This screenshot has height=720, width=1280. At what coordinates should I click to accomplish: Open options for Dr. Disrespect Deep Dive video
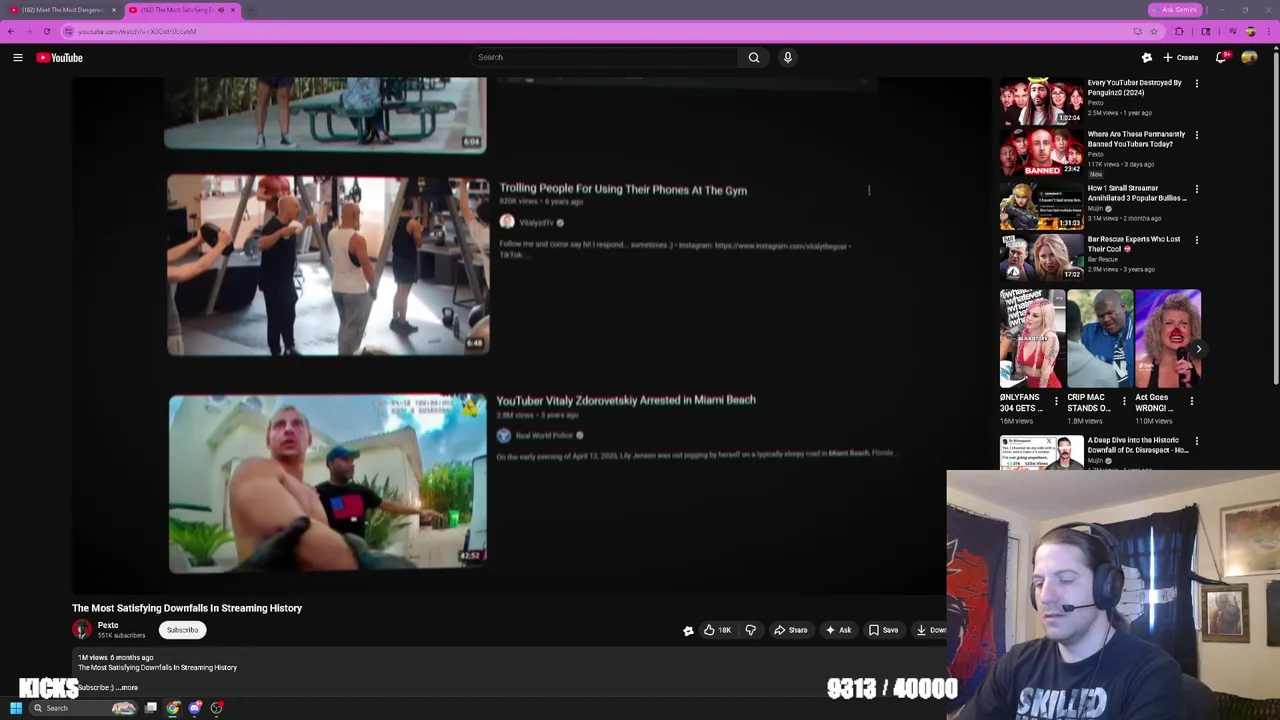point(1196,441)
